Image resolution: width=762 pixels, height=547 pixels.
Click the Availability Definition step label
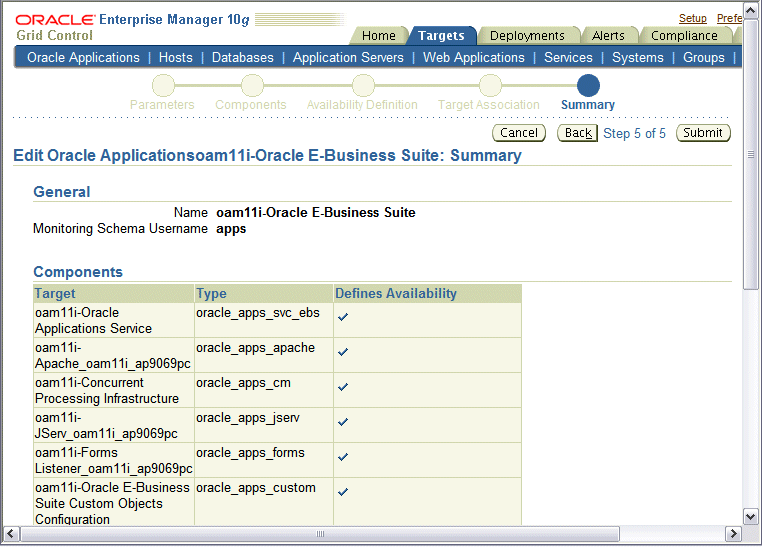point(362,105)
